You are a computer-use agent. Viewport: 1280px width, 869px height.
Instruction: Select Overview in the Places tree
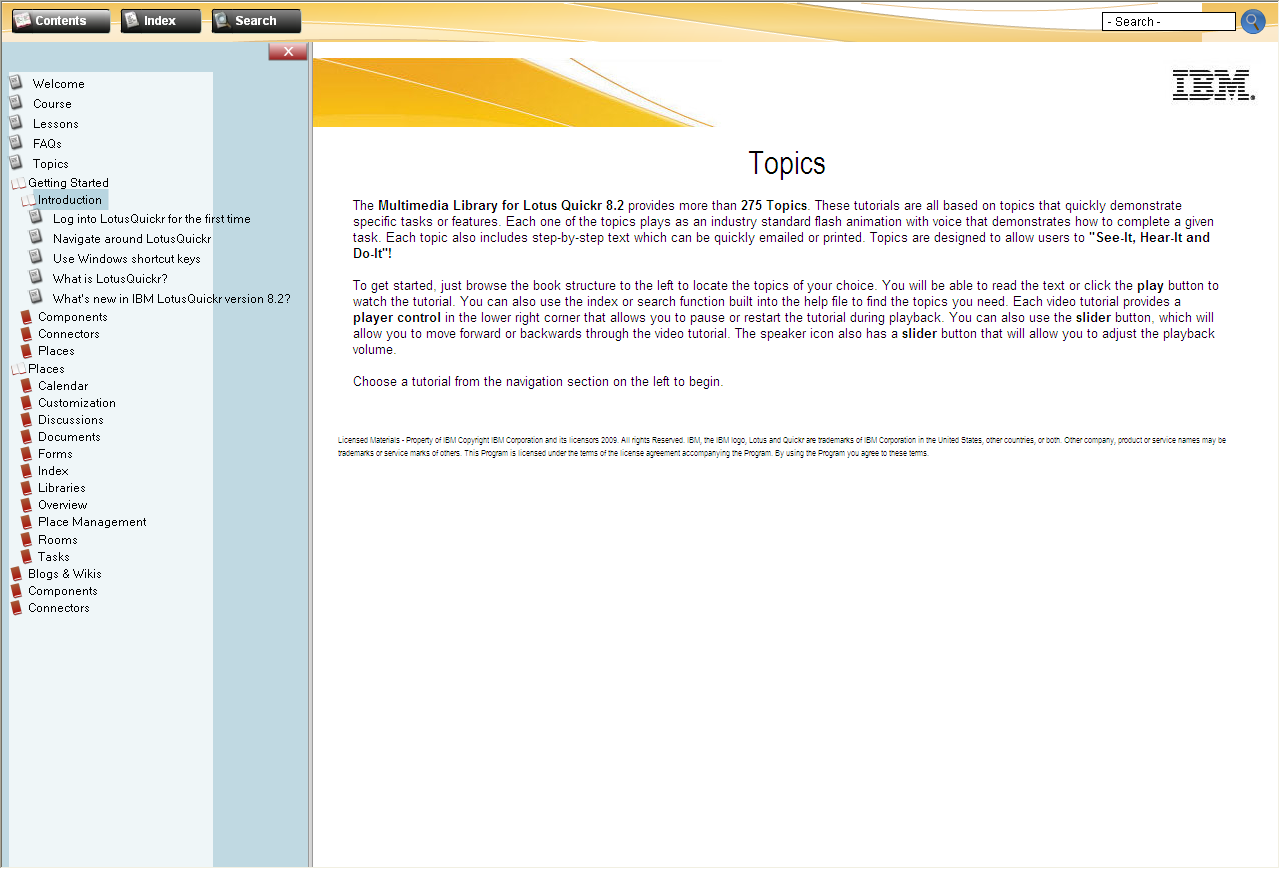pos(63,505)
